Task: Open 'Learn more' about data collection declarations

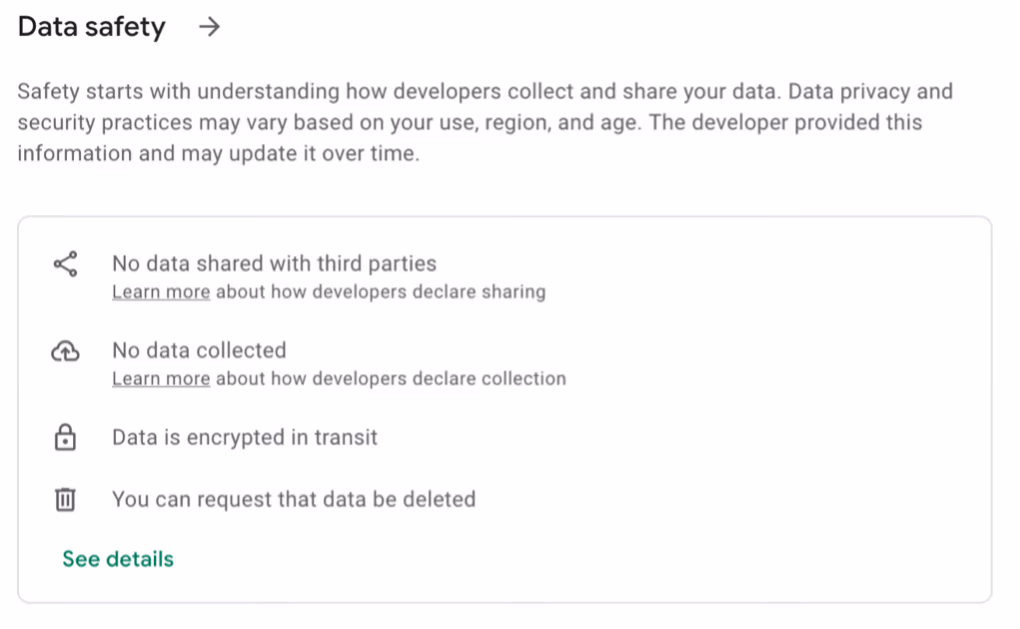Action: tap(160, 378)
